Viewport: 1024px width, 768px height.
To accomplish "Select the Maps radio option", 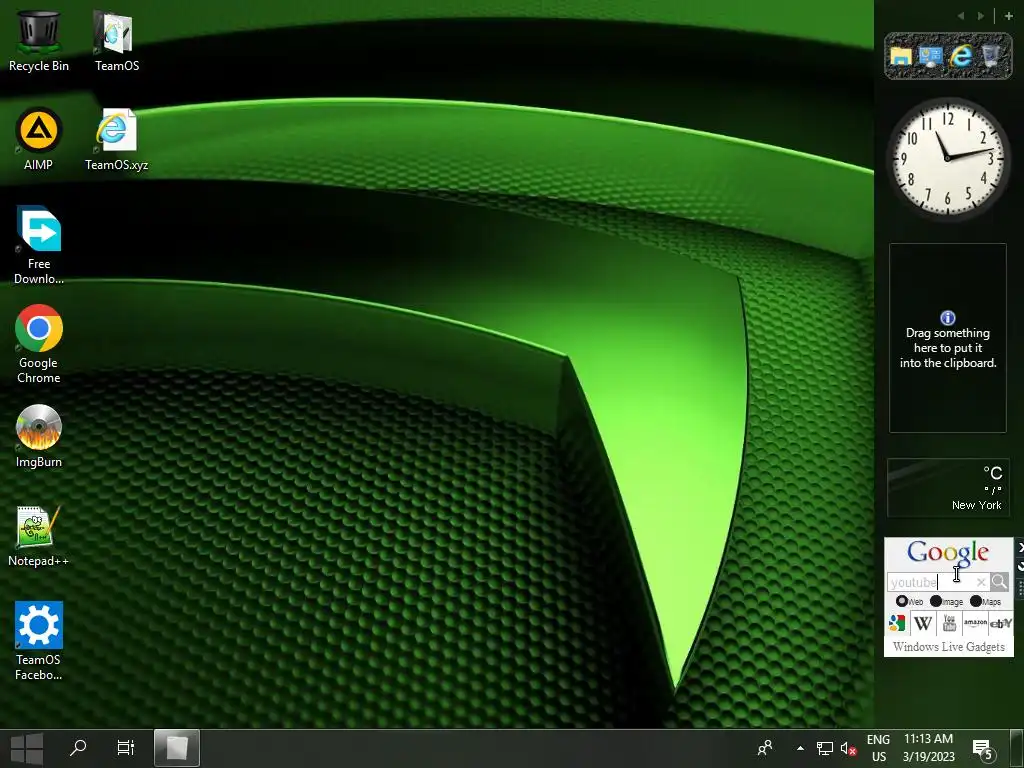I will [x=976, y=601].
